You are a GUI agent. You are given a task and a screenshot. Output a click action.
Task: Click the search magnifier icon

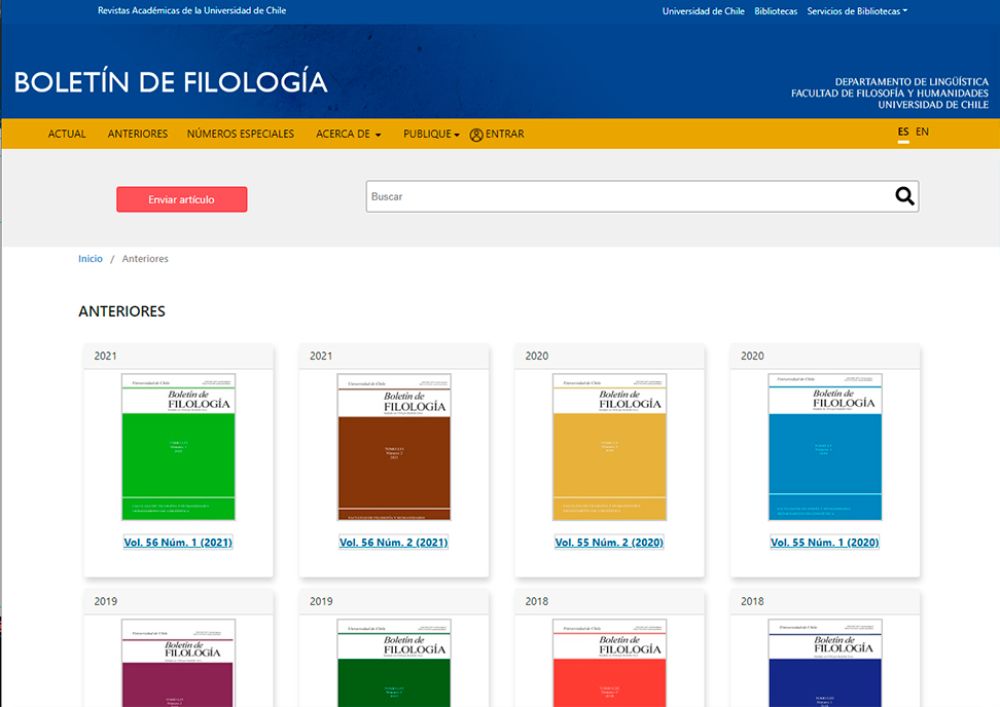(x=903, y=196)
